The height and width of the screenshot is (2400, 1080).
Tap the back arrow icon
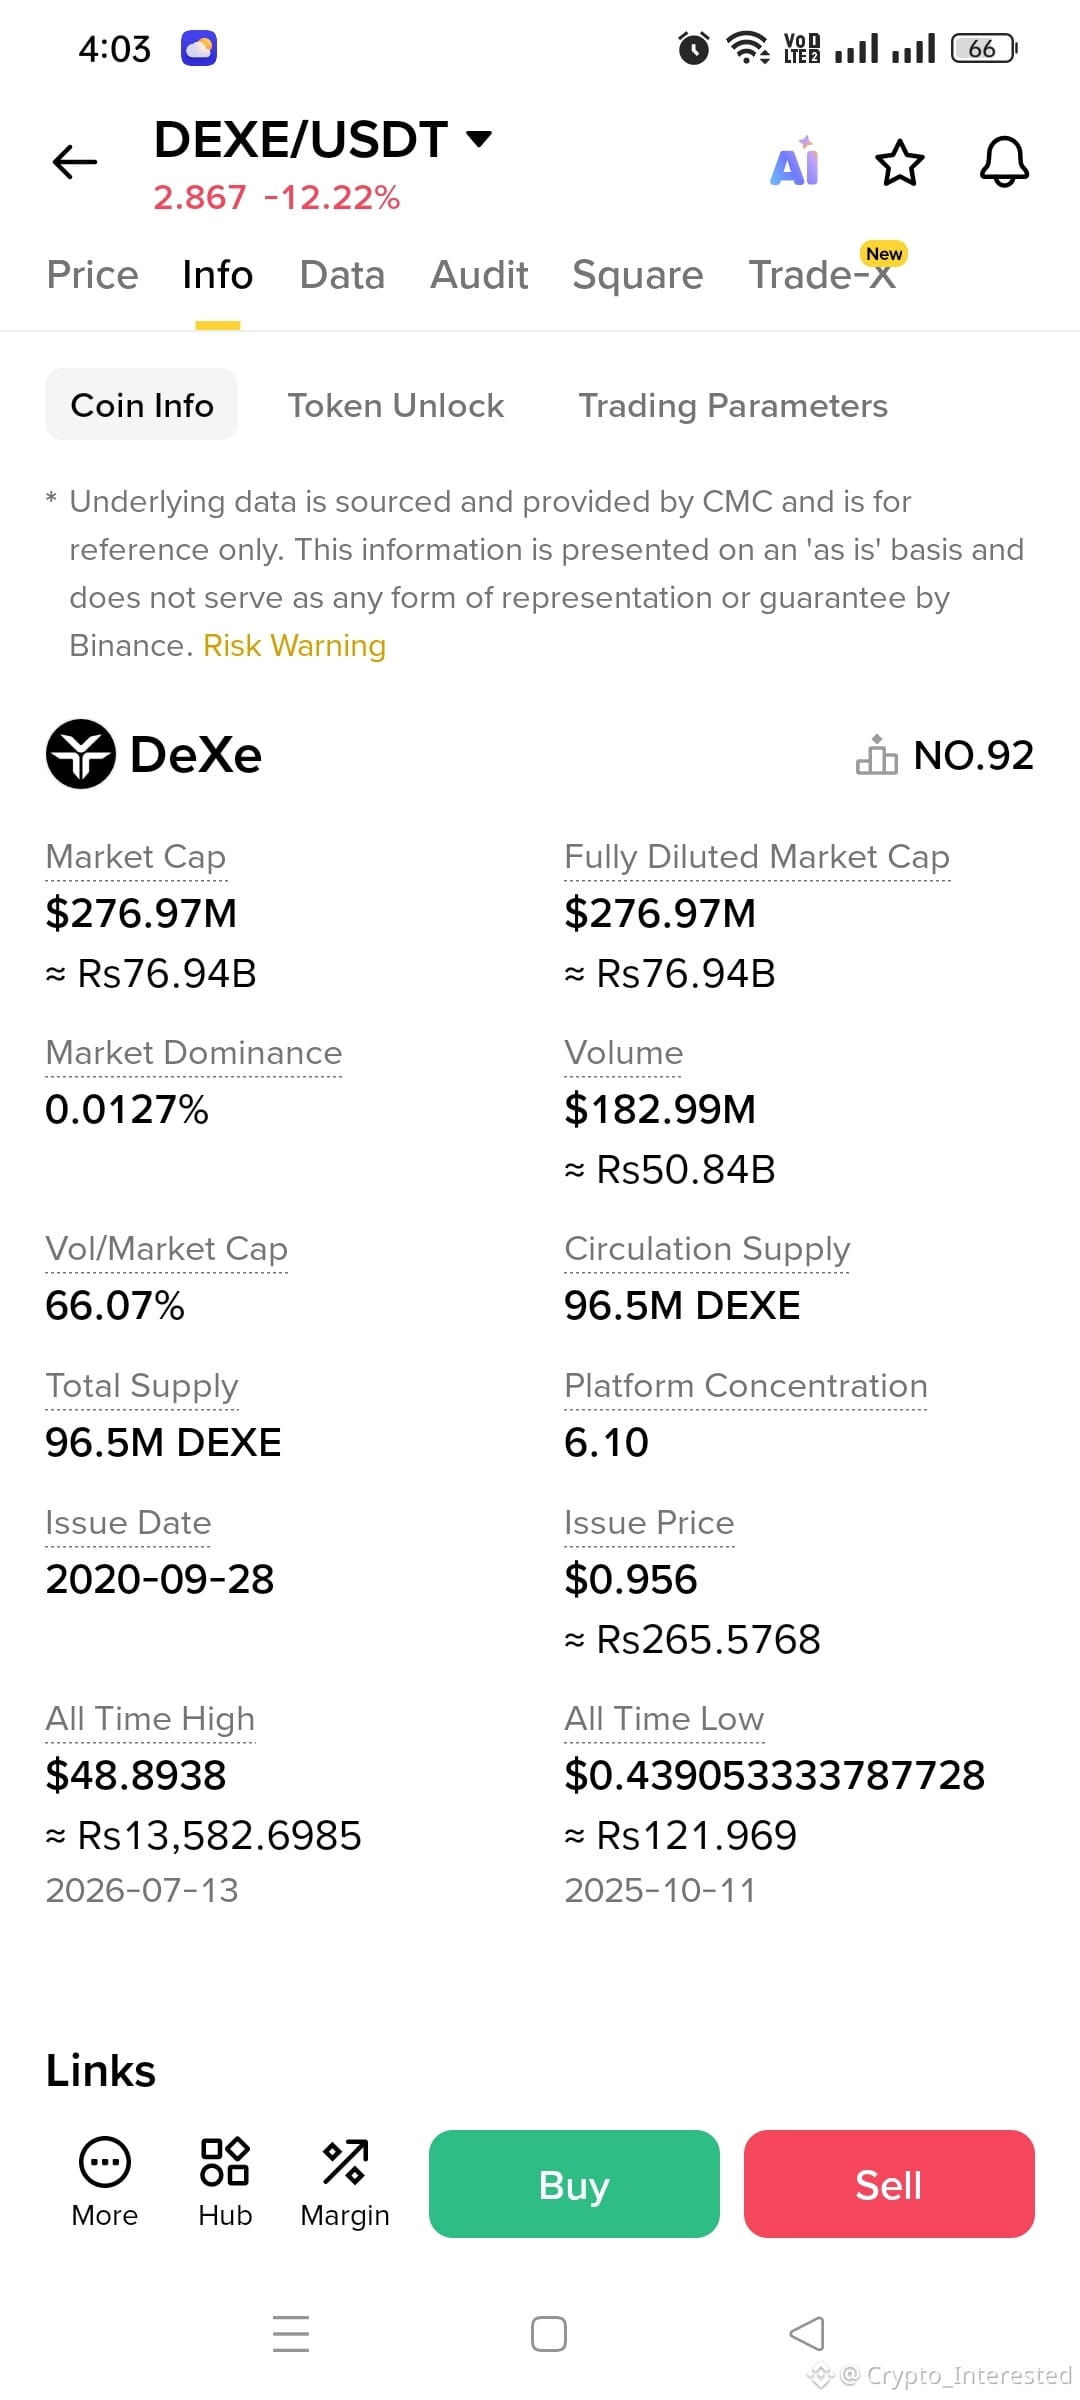(x=75, y=162)
